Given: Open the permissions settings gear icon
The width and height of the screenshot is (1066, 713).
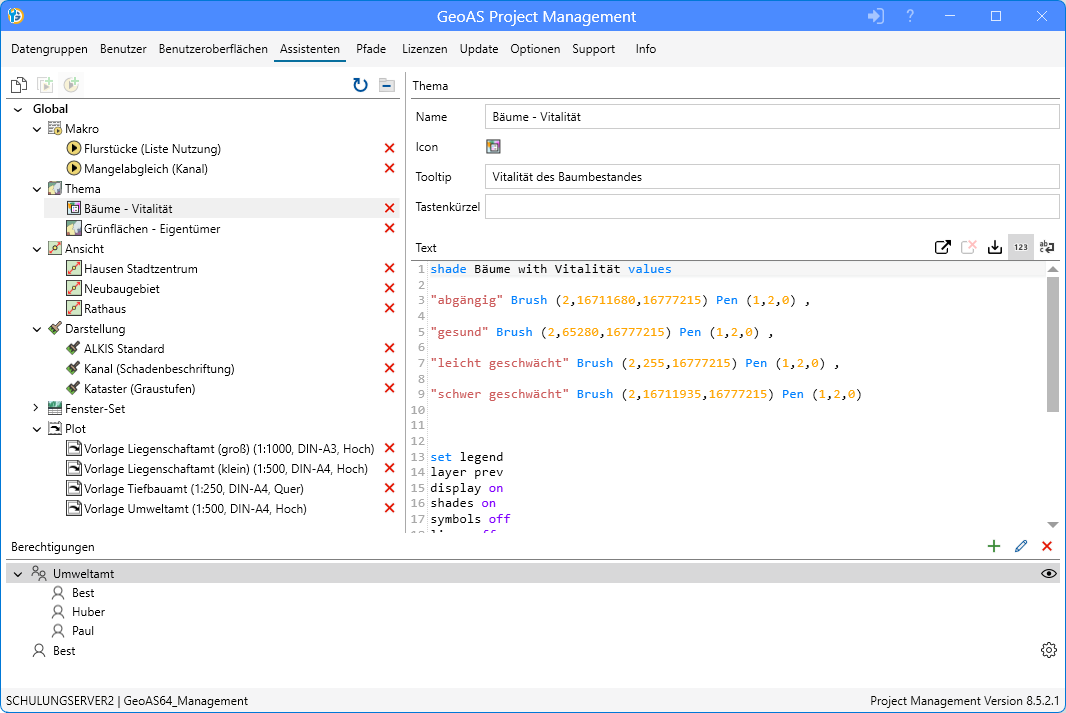Looking at the screenshot, I should (x=1048, y=651).
